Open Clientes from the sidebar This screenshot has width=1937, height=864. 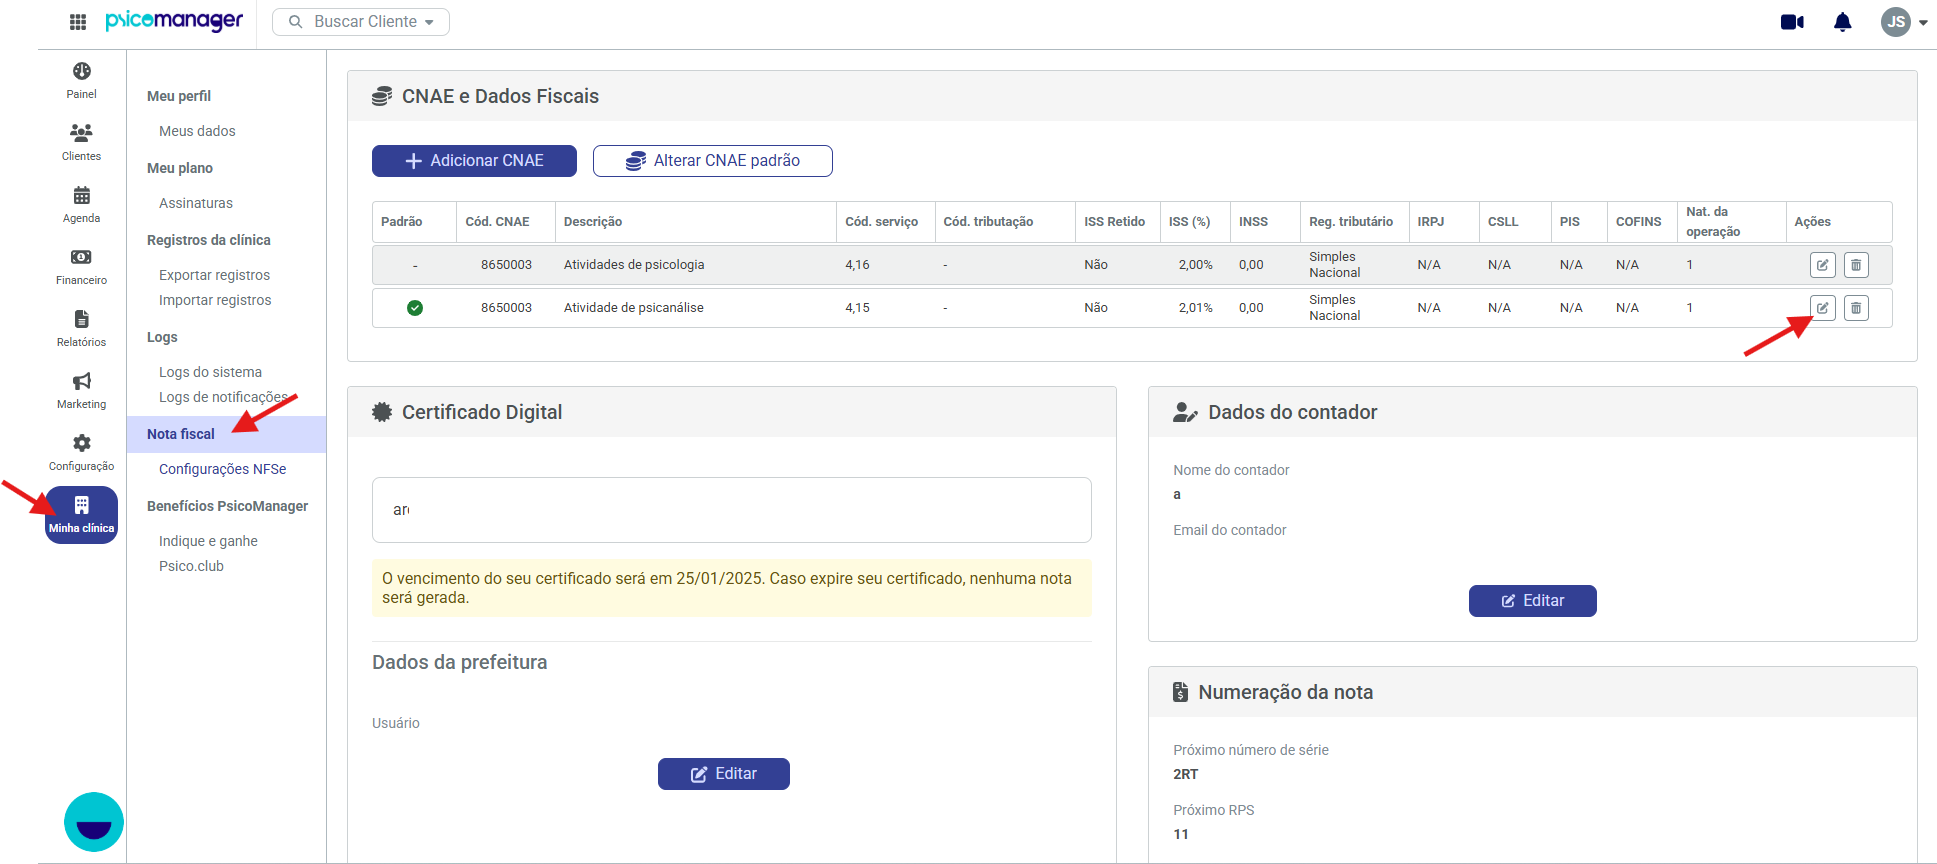coord(82,142)
